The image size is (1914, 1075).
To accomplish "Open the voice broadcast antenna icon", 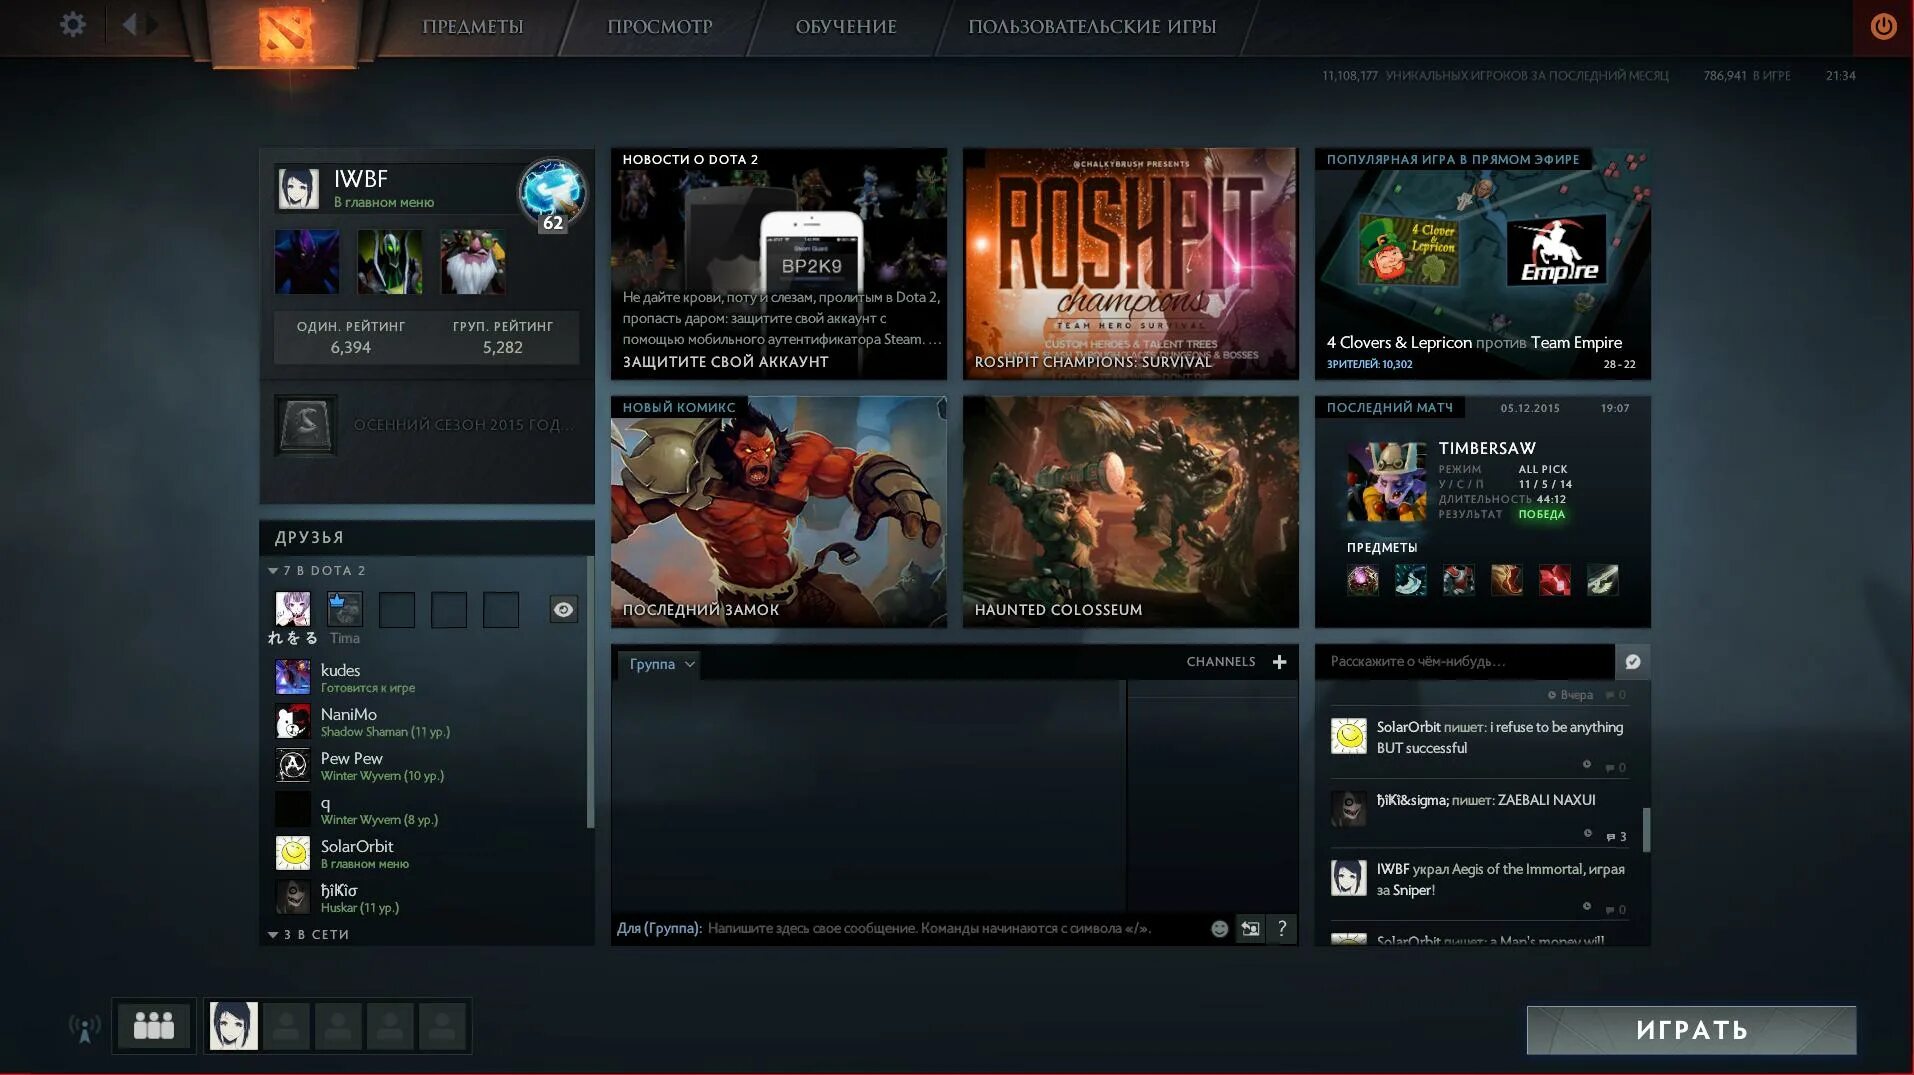I will click(85, 1027).
